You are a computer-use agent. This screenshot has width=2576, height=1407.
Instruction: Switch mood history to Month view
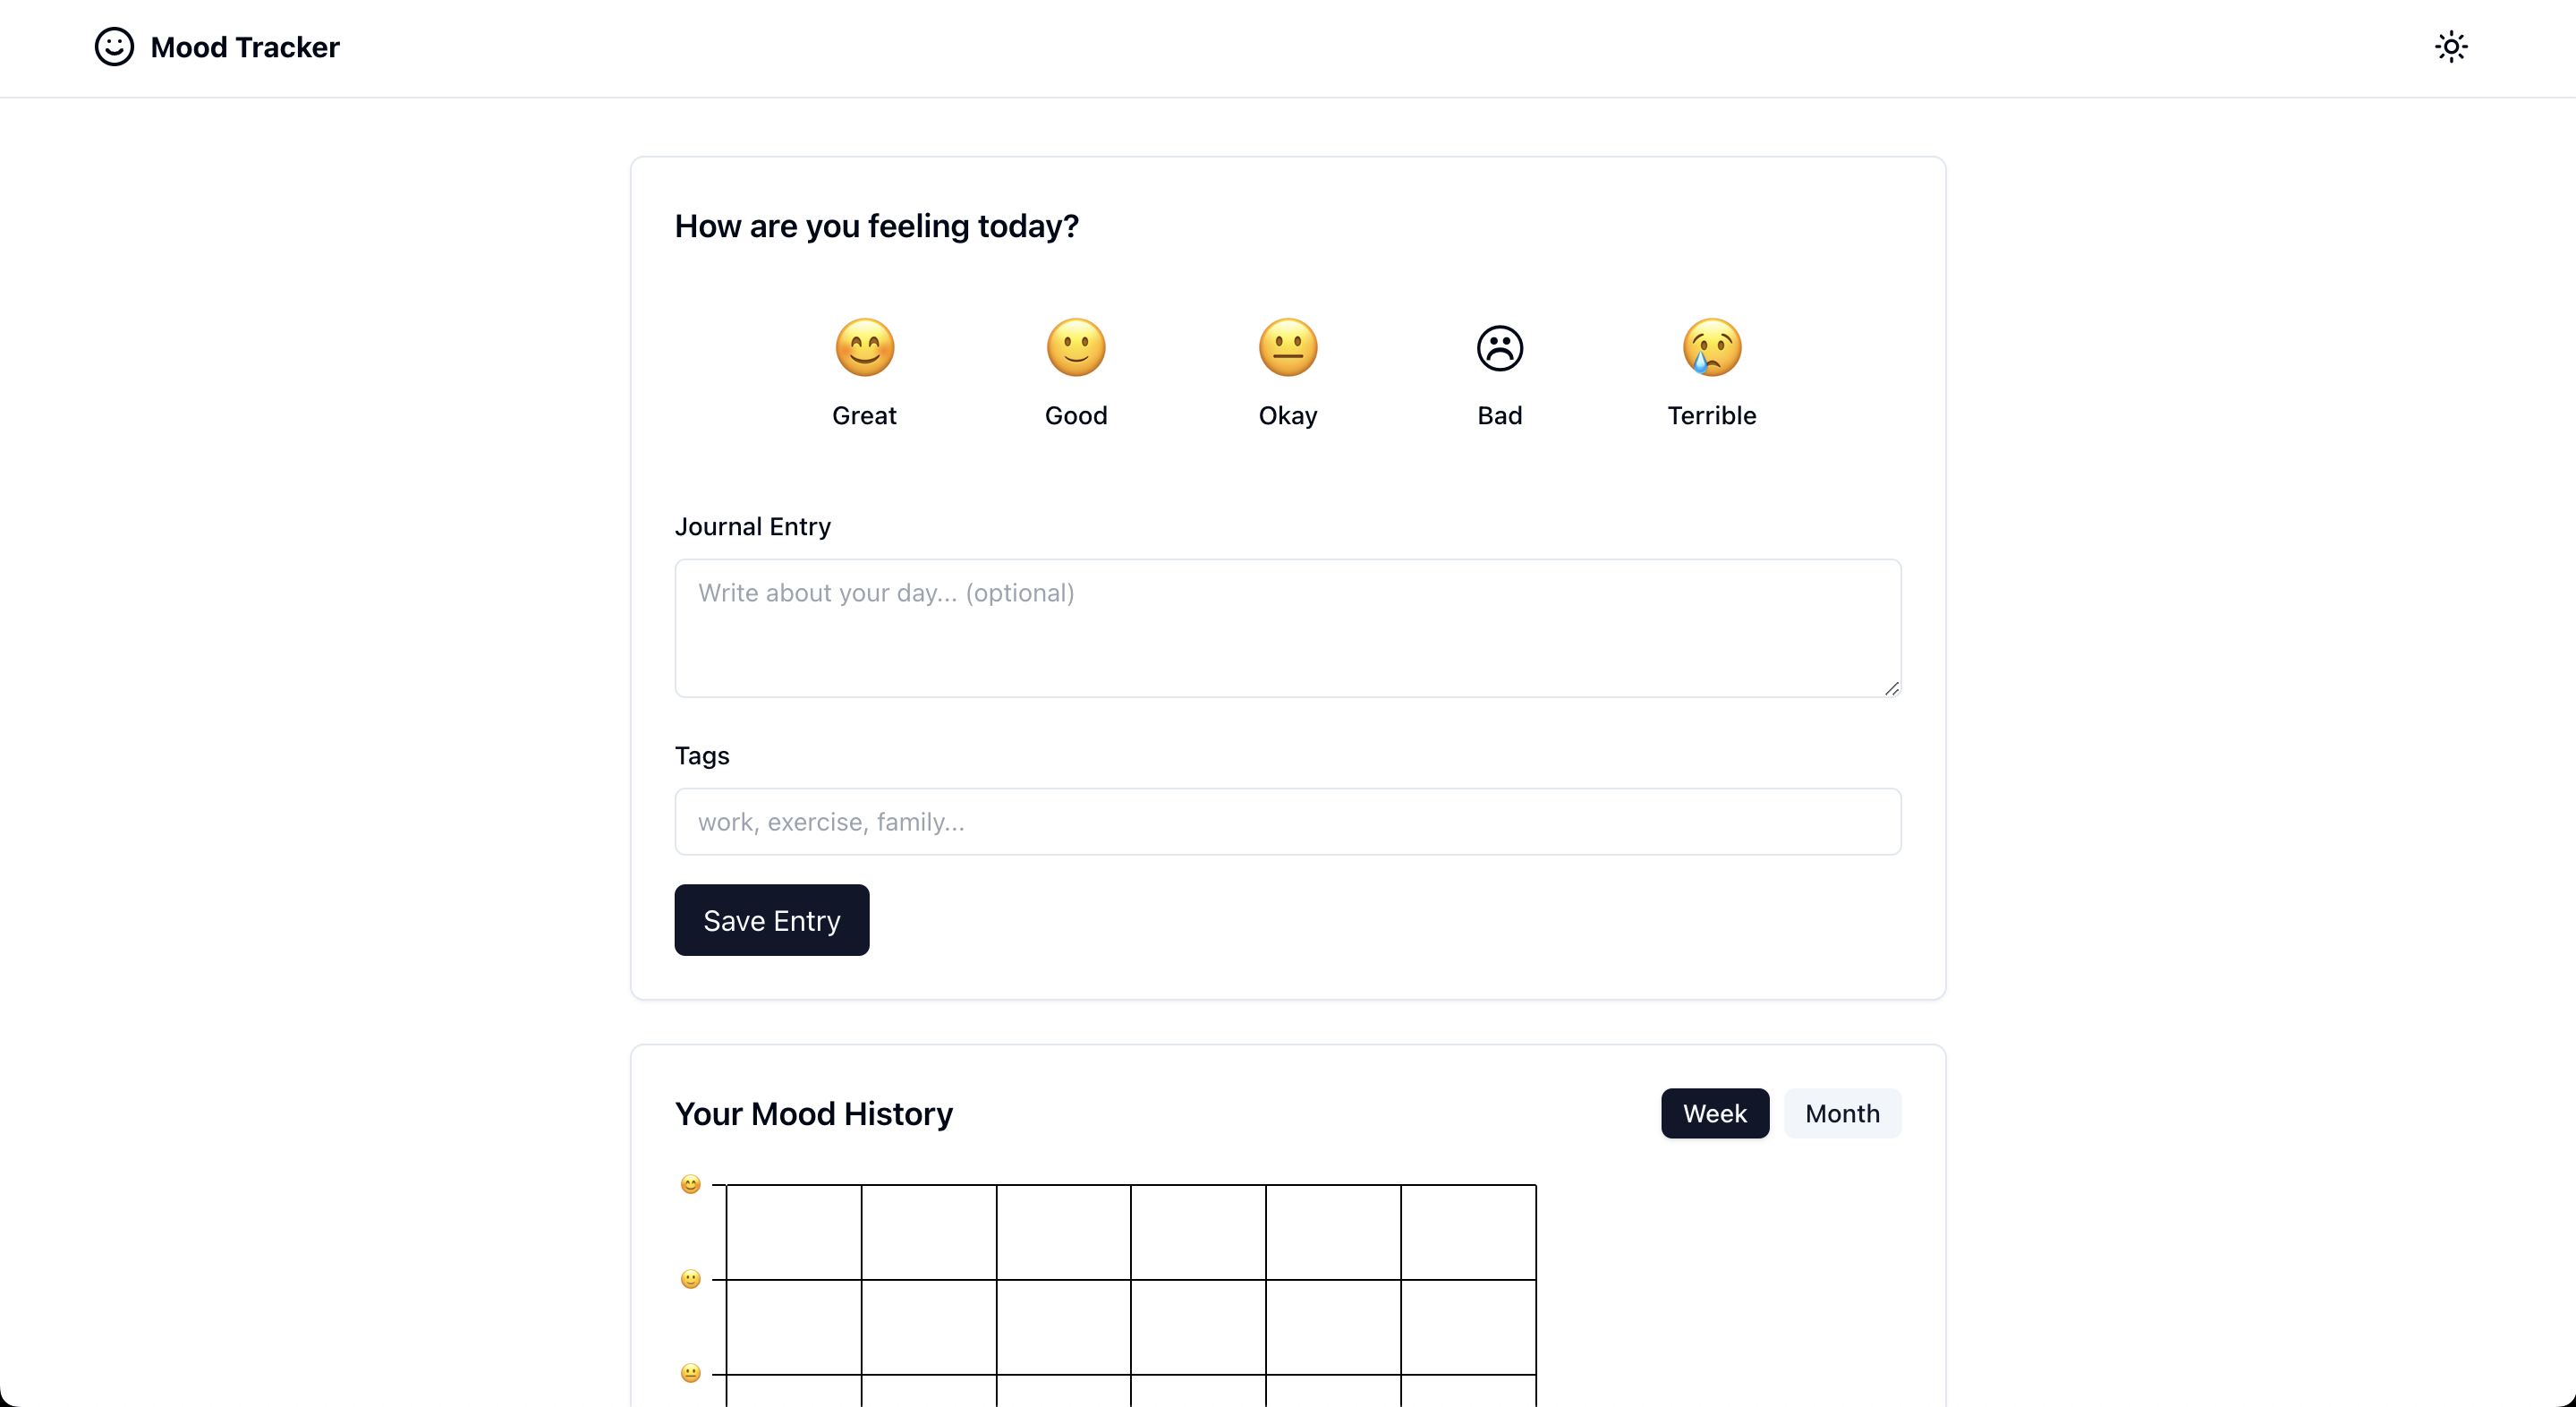tap(1842, 1113)
